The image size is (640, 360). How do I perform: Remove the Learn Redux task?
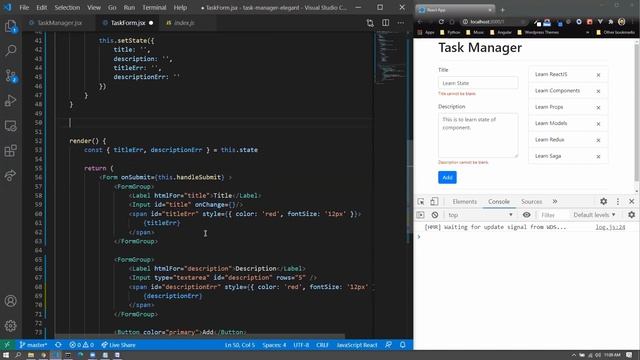[598, 140]
